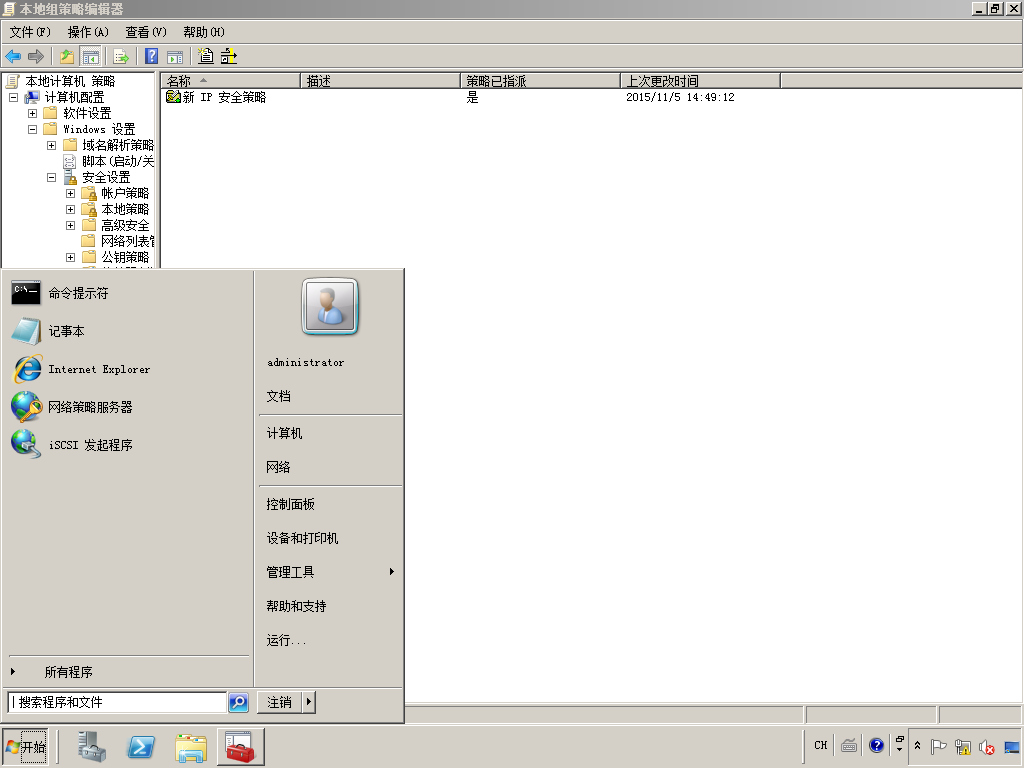Image resolution: width=1024 pixels, height=768 pixels.
Task: Click the Action Center flag tray icon
Action: (x=938, y=746)
